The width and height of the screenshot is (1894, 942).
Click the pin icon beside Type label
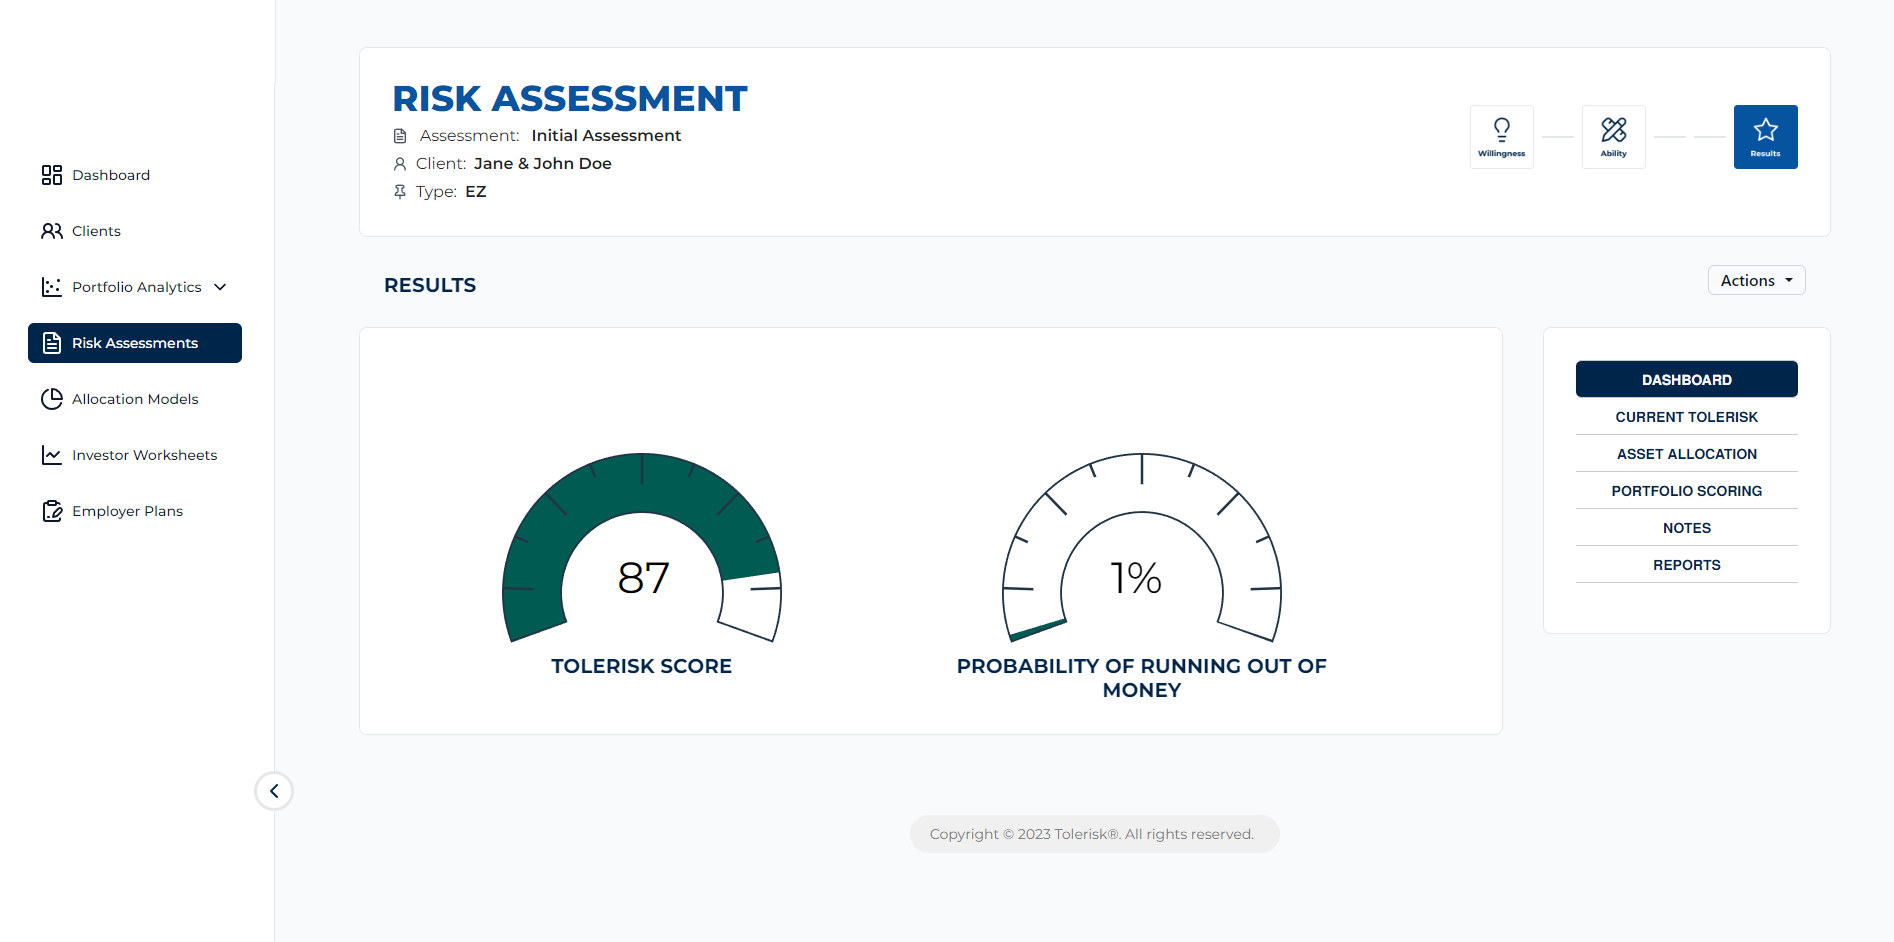pyautogui.click(x=400, y=192)
